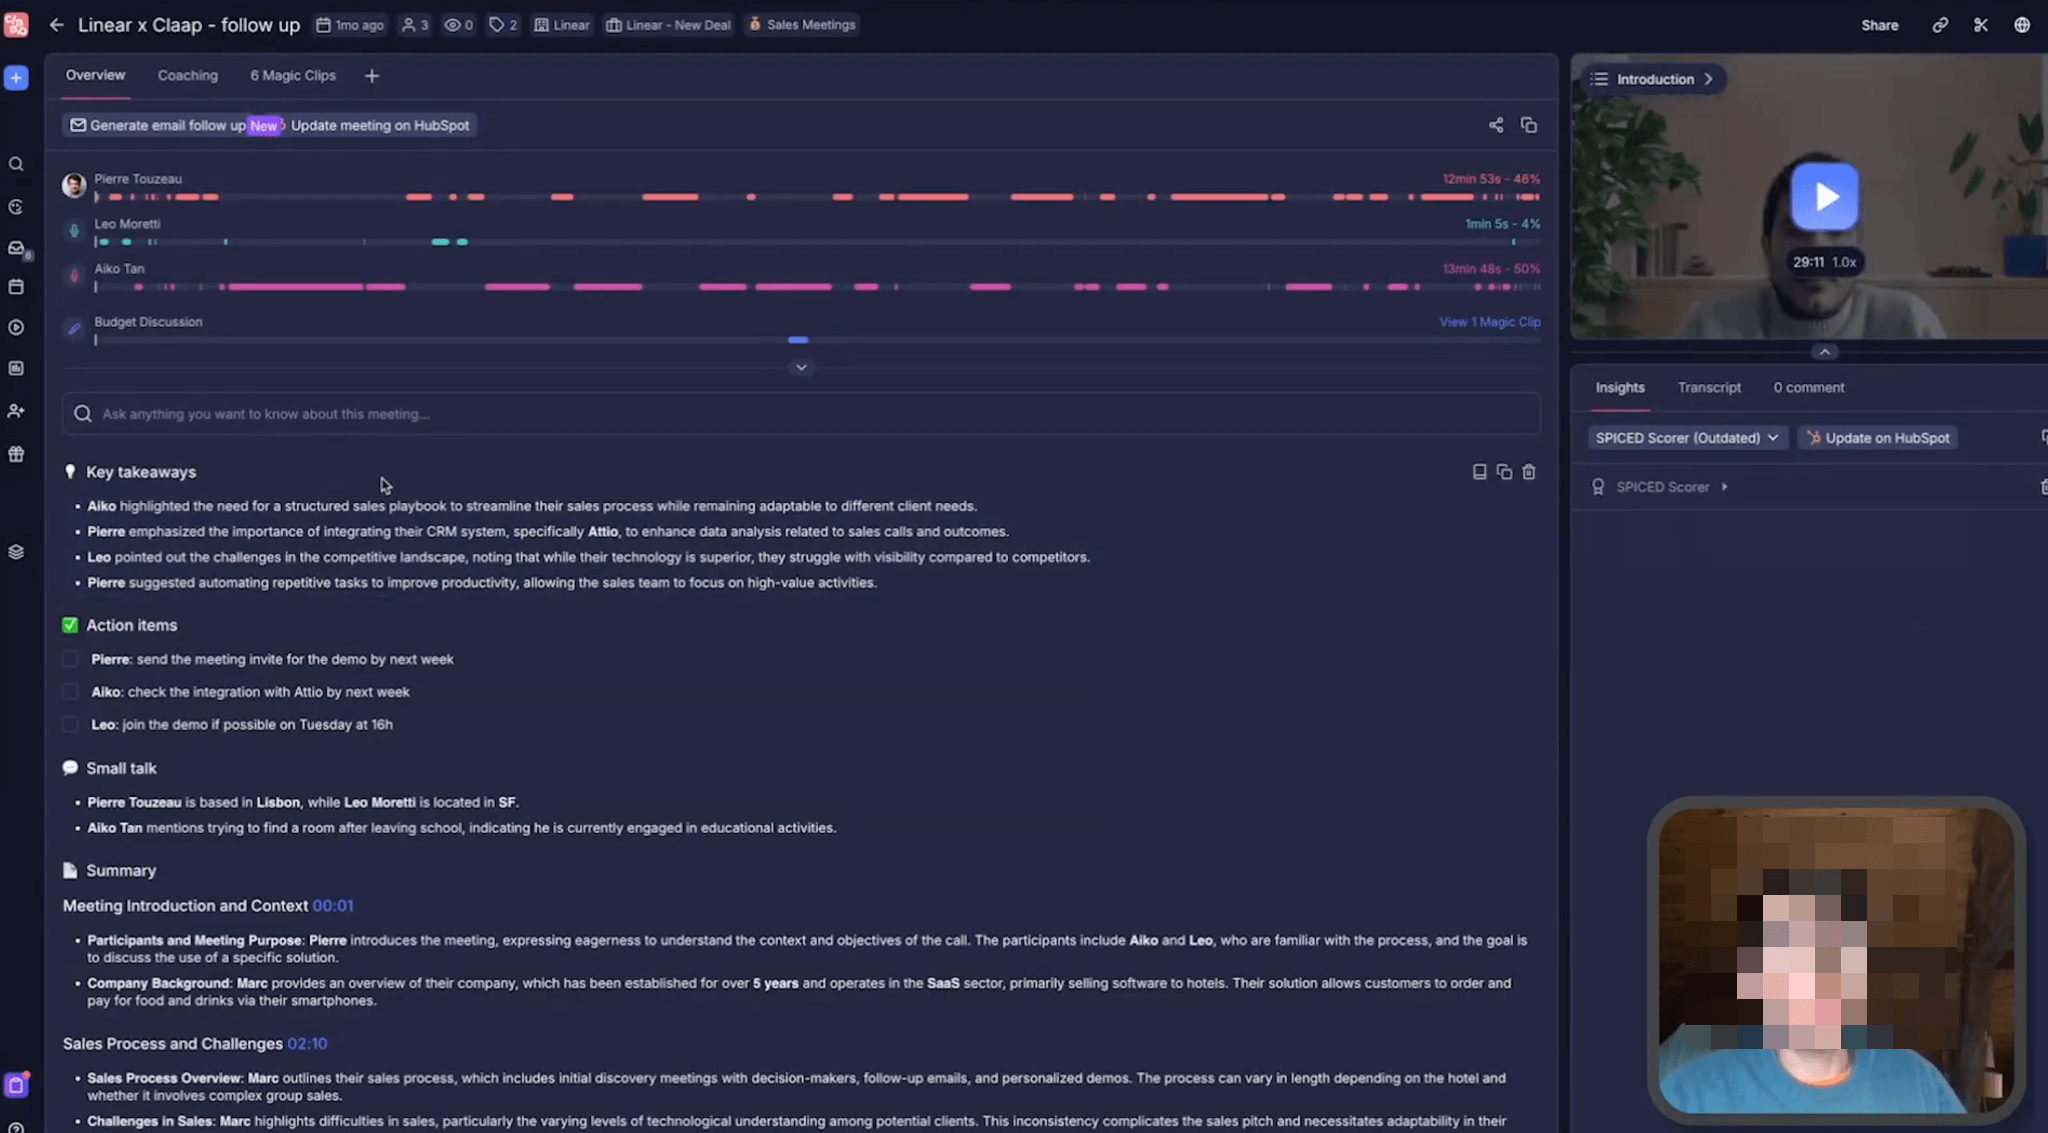Screen dimensions: 2048x1133
Task: Switch to Transcript tab
Action: coord(1709,387)
